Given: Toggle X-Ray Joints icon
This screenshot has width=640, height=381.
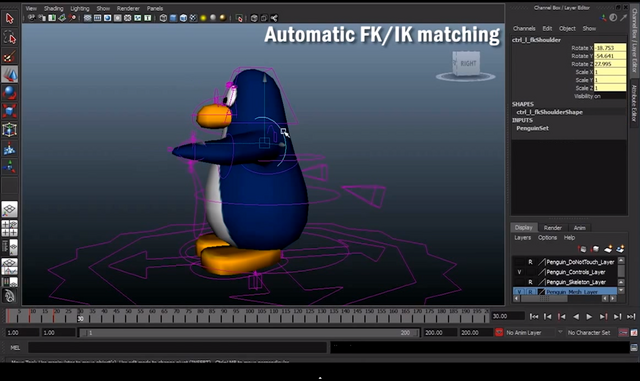Looking at the screenshot, I should (274, 18).
